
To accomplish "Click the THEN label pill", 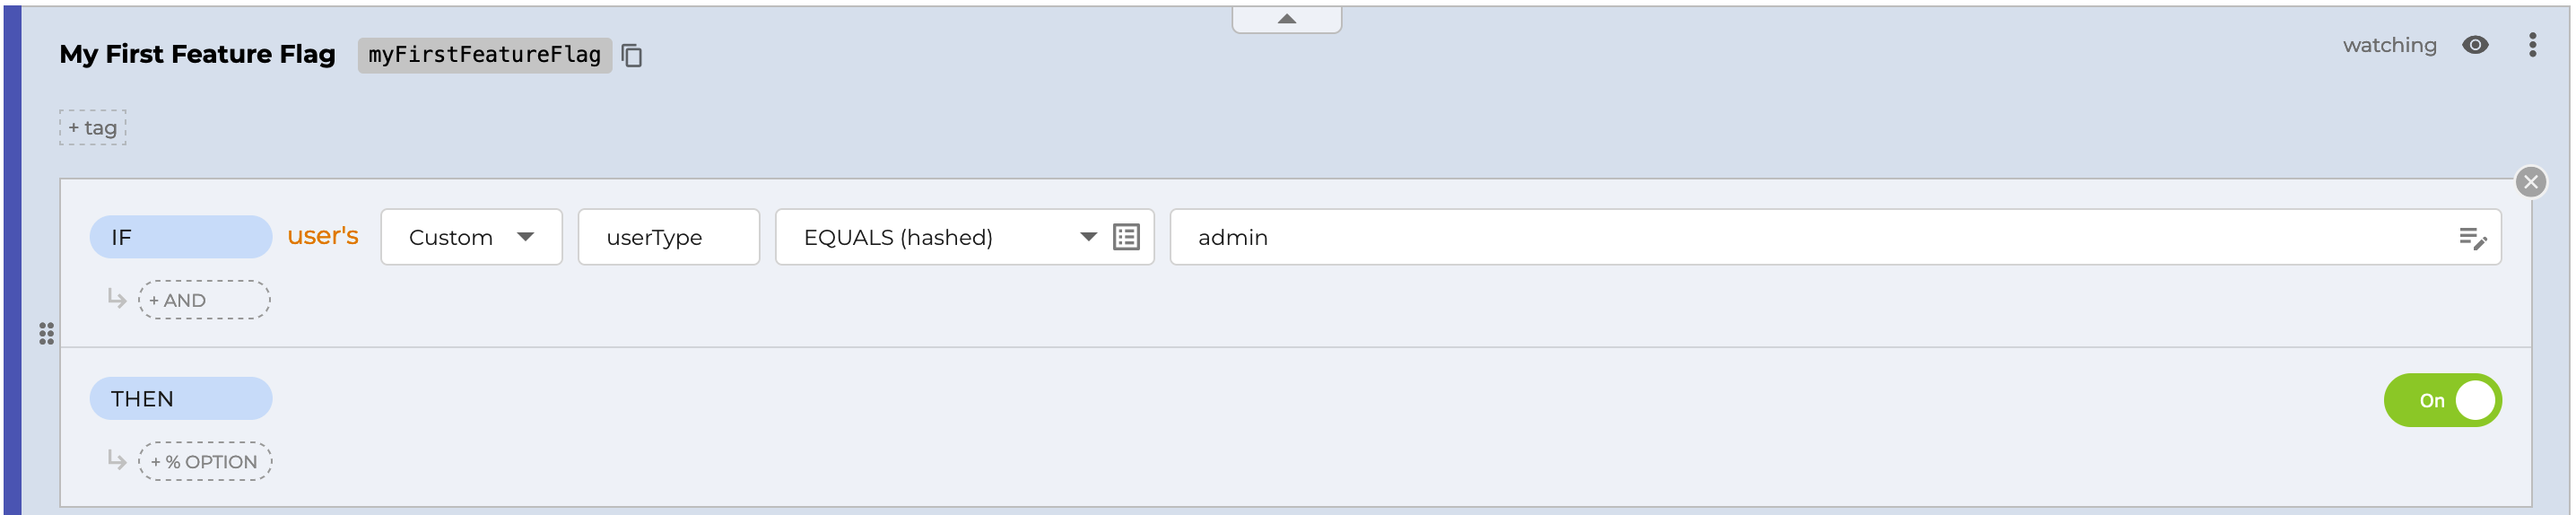I will (180, 399).
